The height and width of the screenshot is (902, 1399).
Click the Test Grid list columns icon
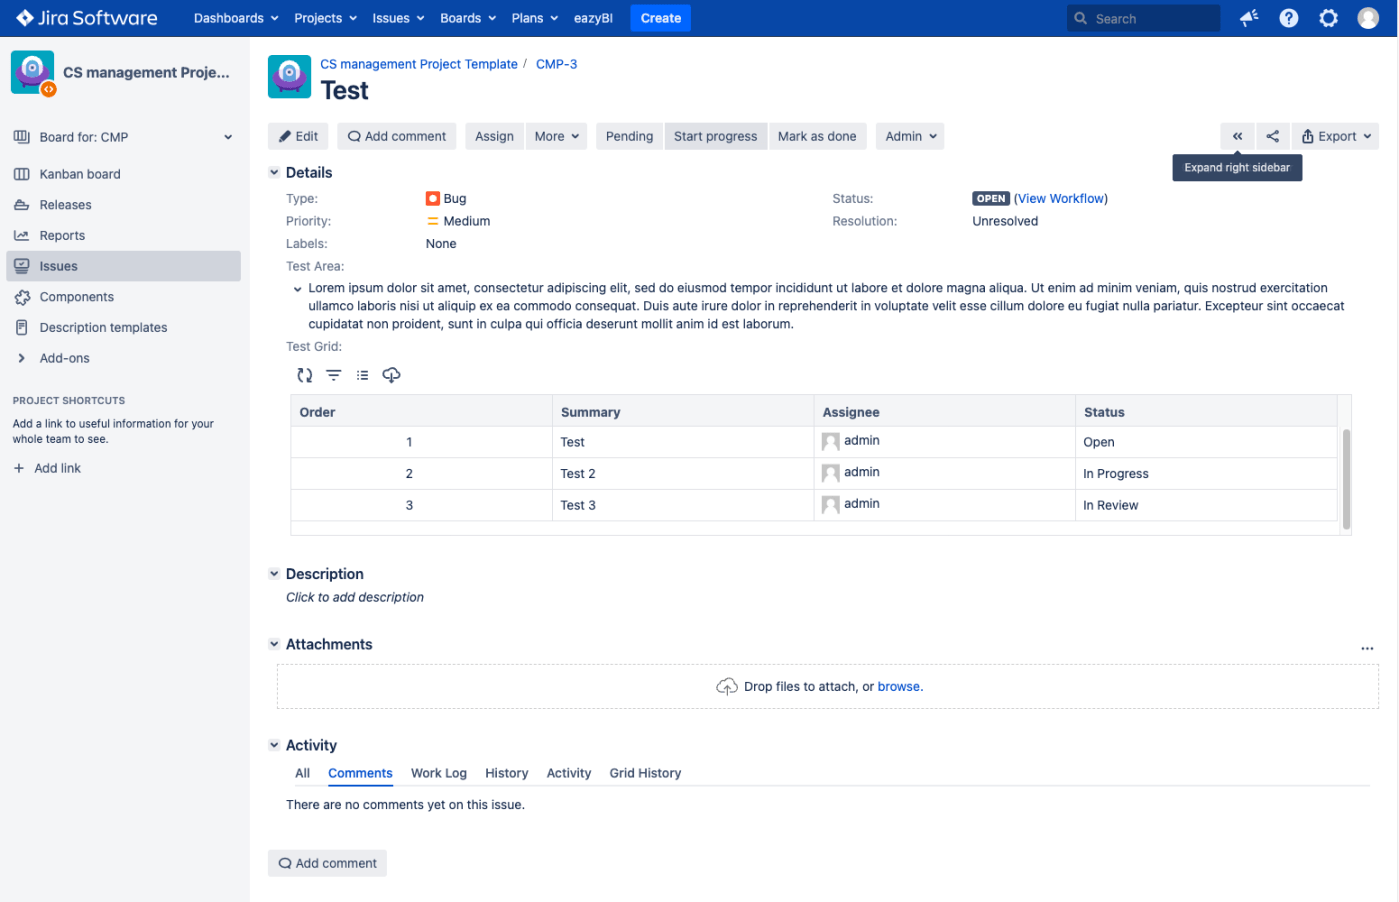point(362,375)
